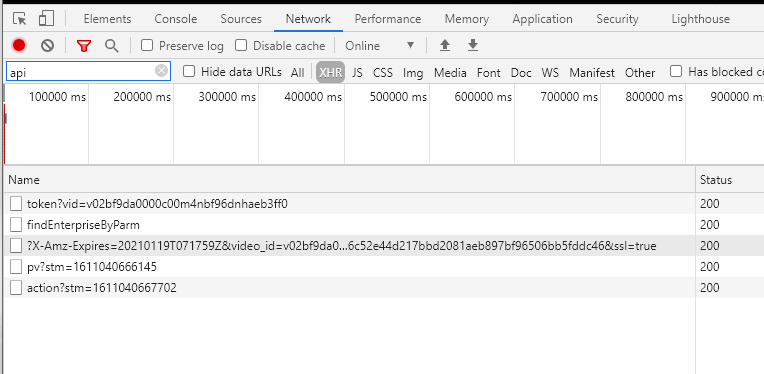Tick checkbox beside X-Amz-Expires request
The image size is (764, 374).
[16, 245]
